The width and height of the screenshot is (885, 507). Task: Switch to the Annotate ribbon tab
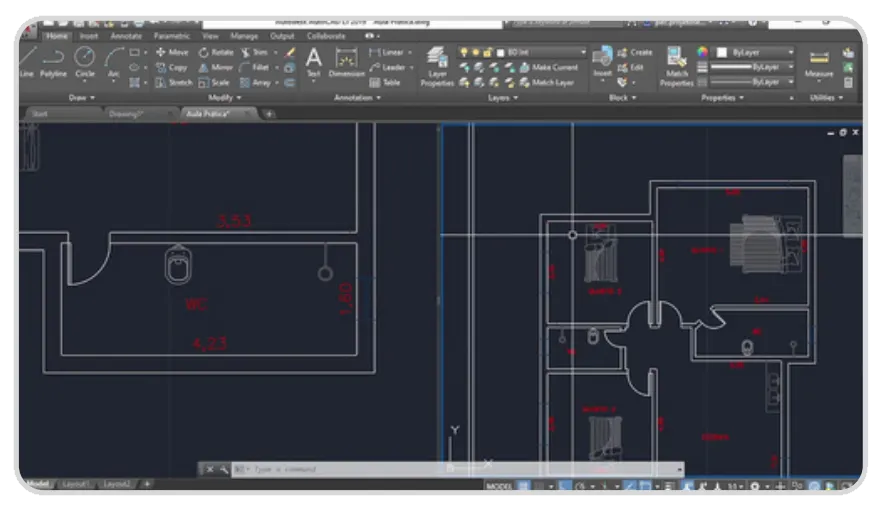click(126, 36)
